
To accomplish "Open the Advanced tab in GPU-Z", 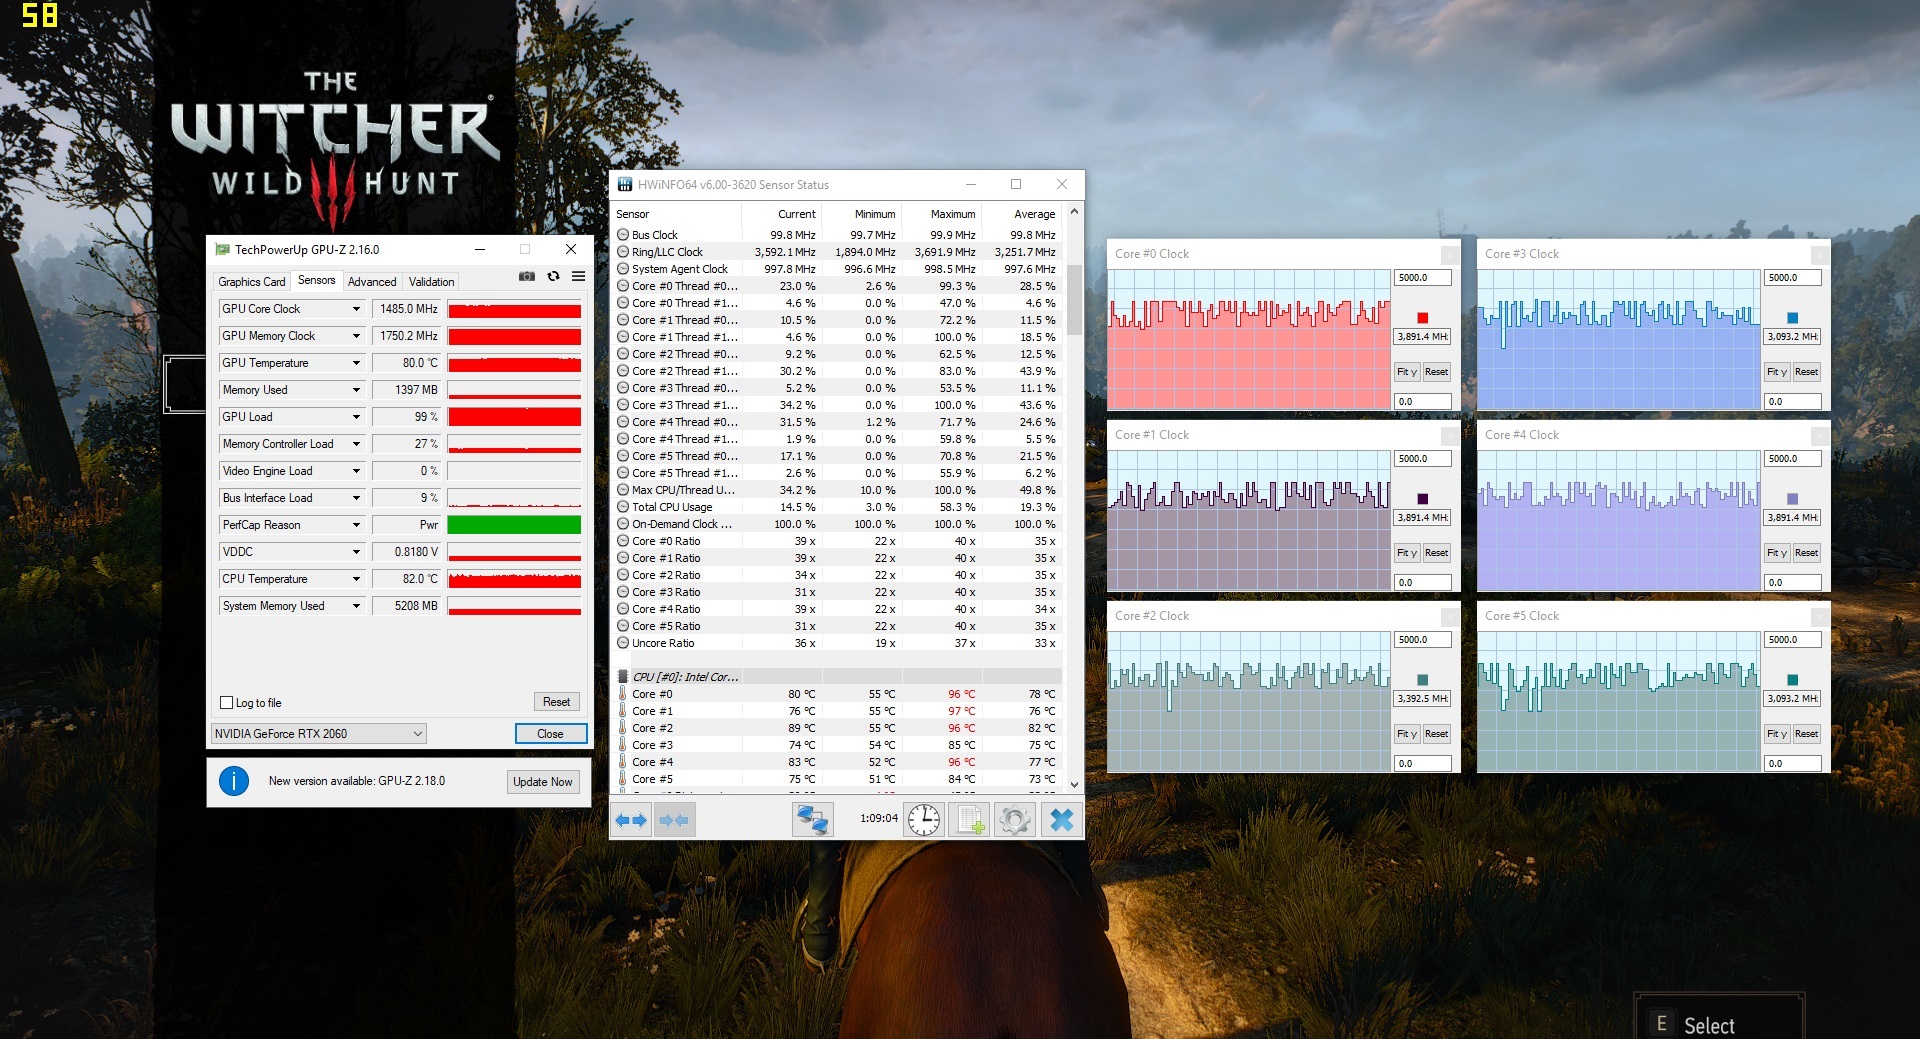I will coord(372,282).
